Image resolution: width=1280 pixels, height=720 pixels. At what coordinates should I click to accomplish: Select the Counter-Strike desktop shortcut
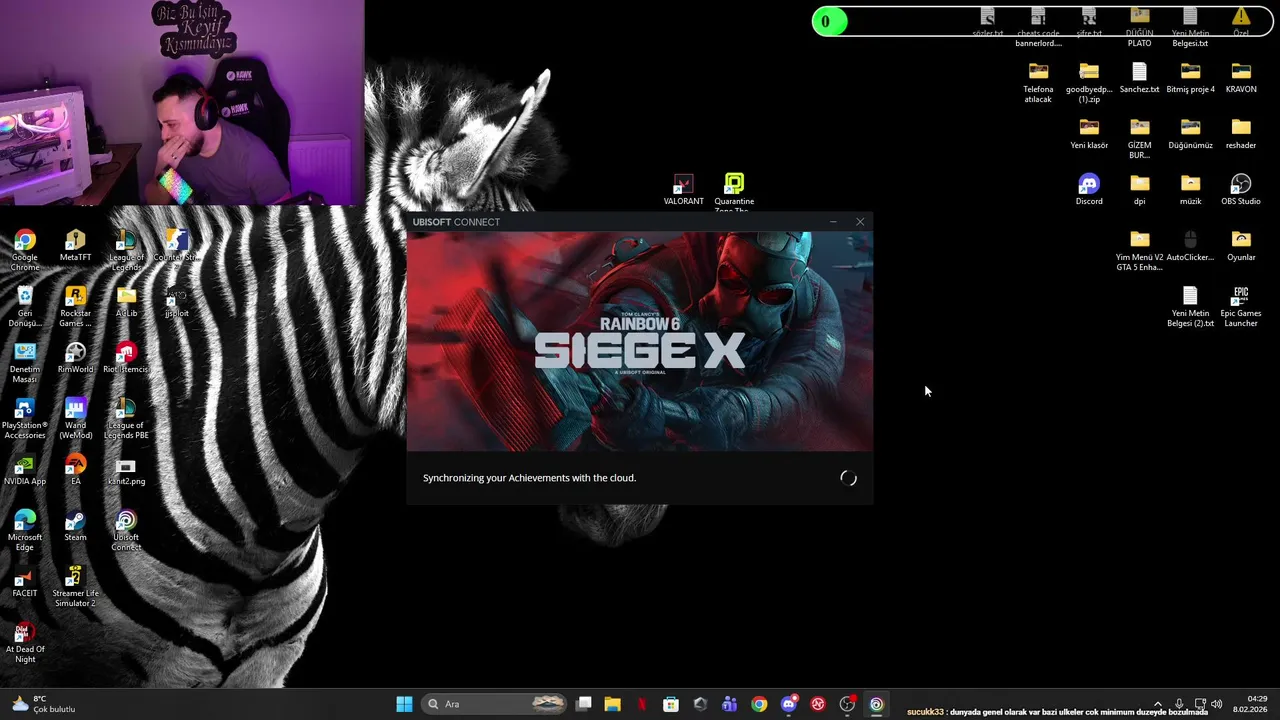point(176,246)
